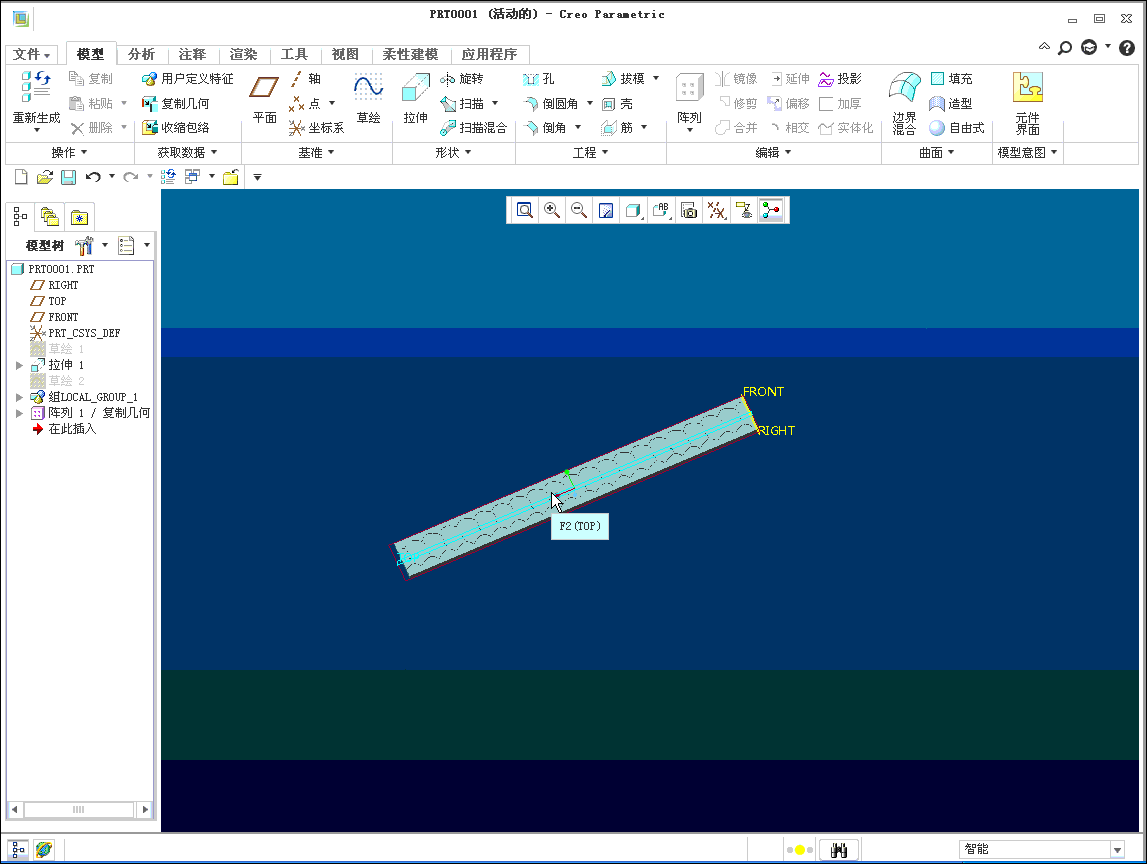The height and width of the screenshot is (864, 1147).
Task: Click 用户定义特征 (User-Defined Feature)
Action: tap(187, 78)
